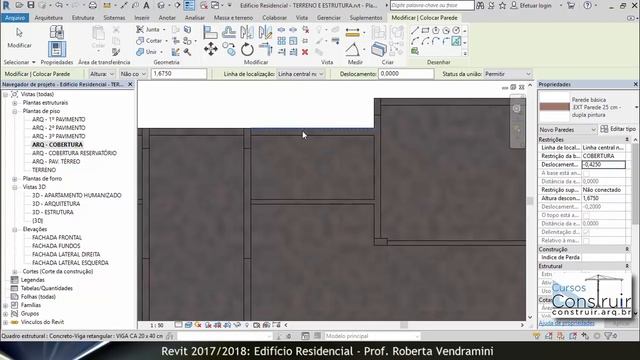
Task: Collapse the Elevações node
Action: point(15,229)
